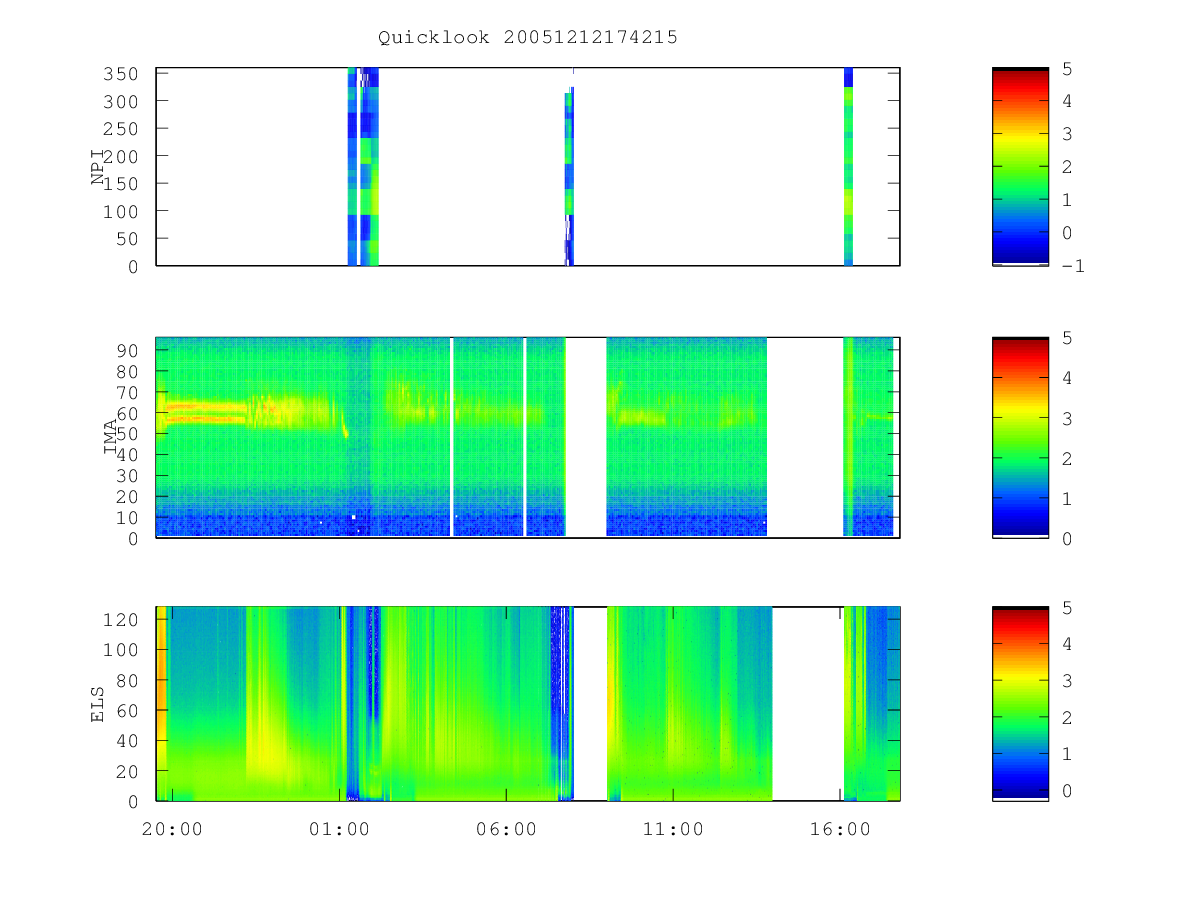Click the 01:00 time axis tick label
This screenshot has height=900, width=1200.
339,829
